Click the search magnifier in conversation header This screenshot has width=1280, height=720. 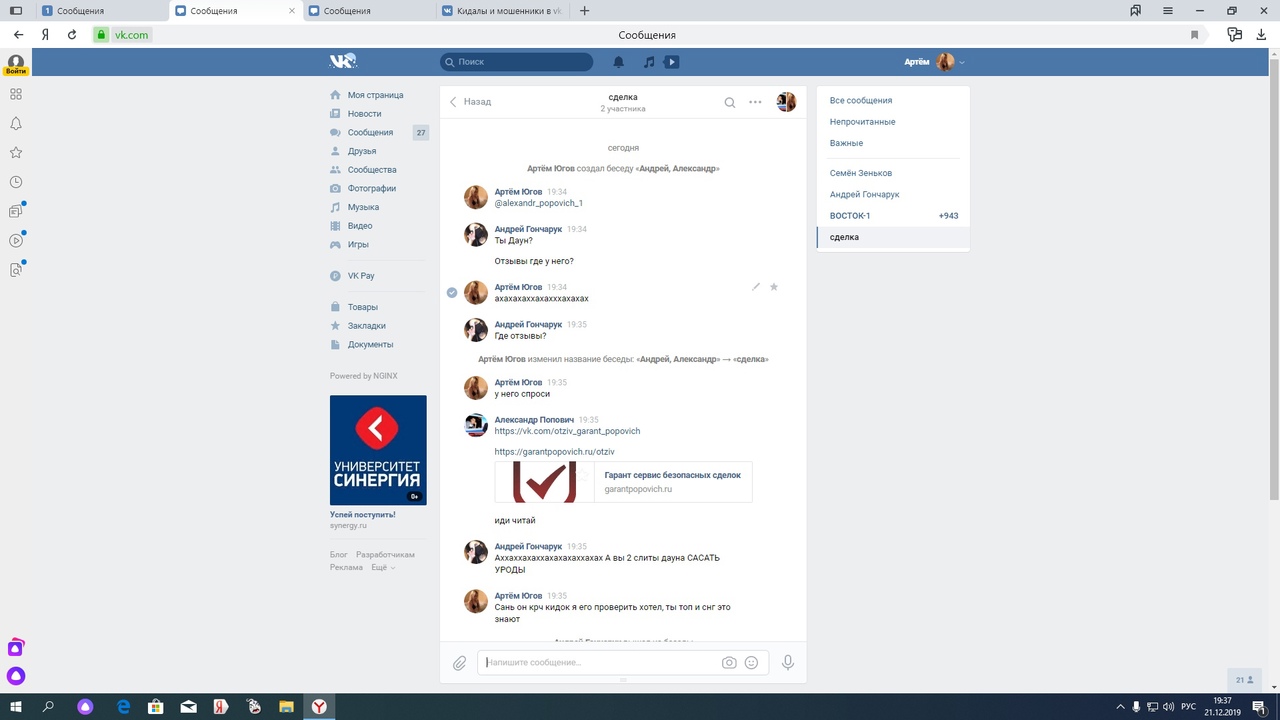[x=730, y=102]
